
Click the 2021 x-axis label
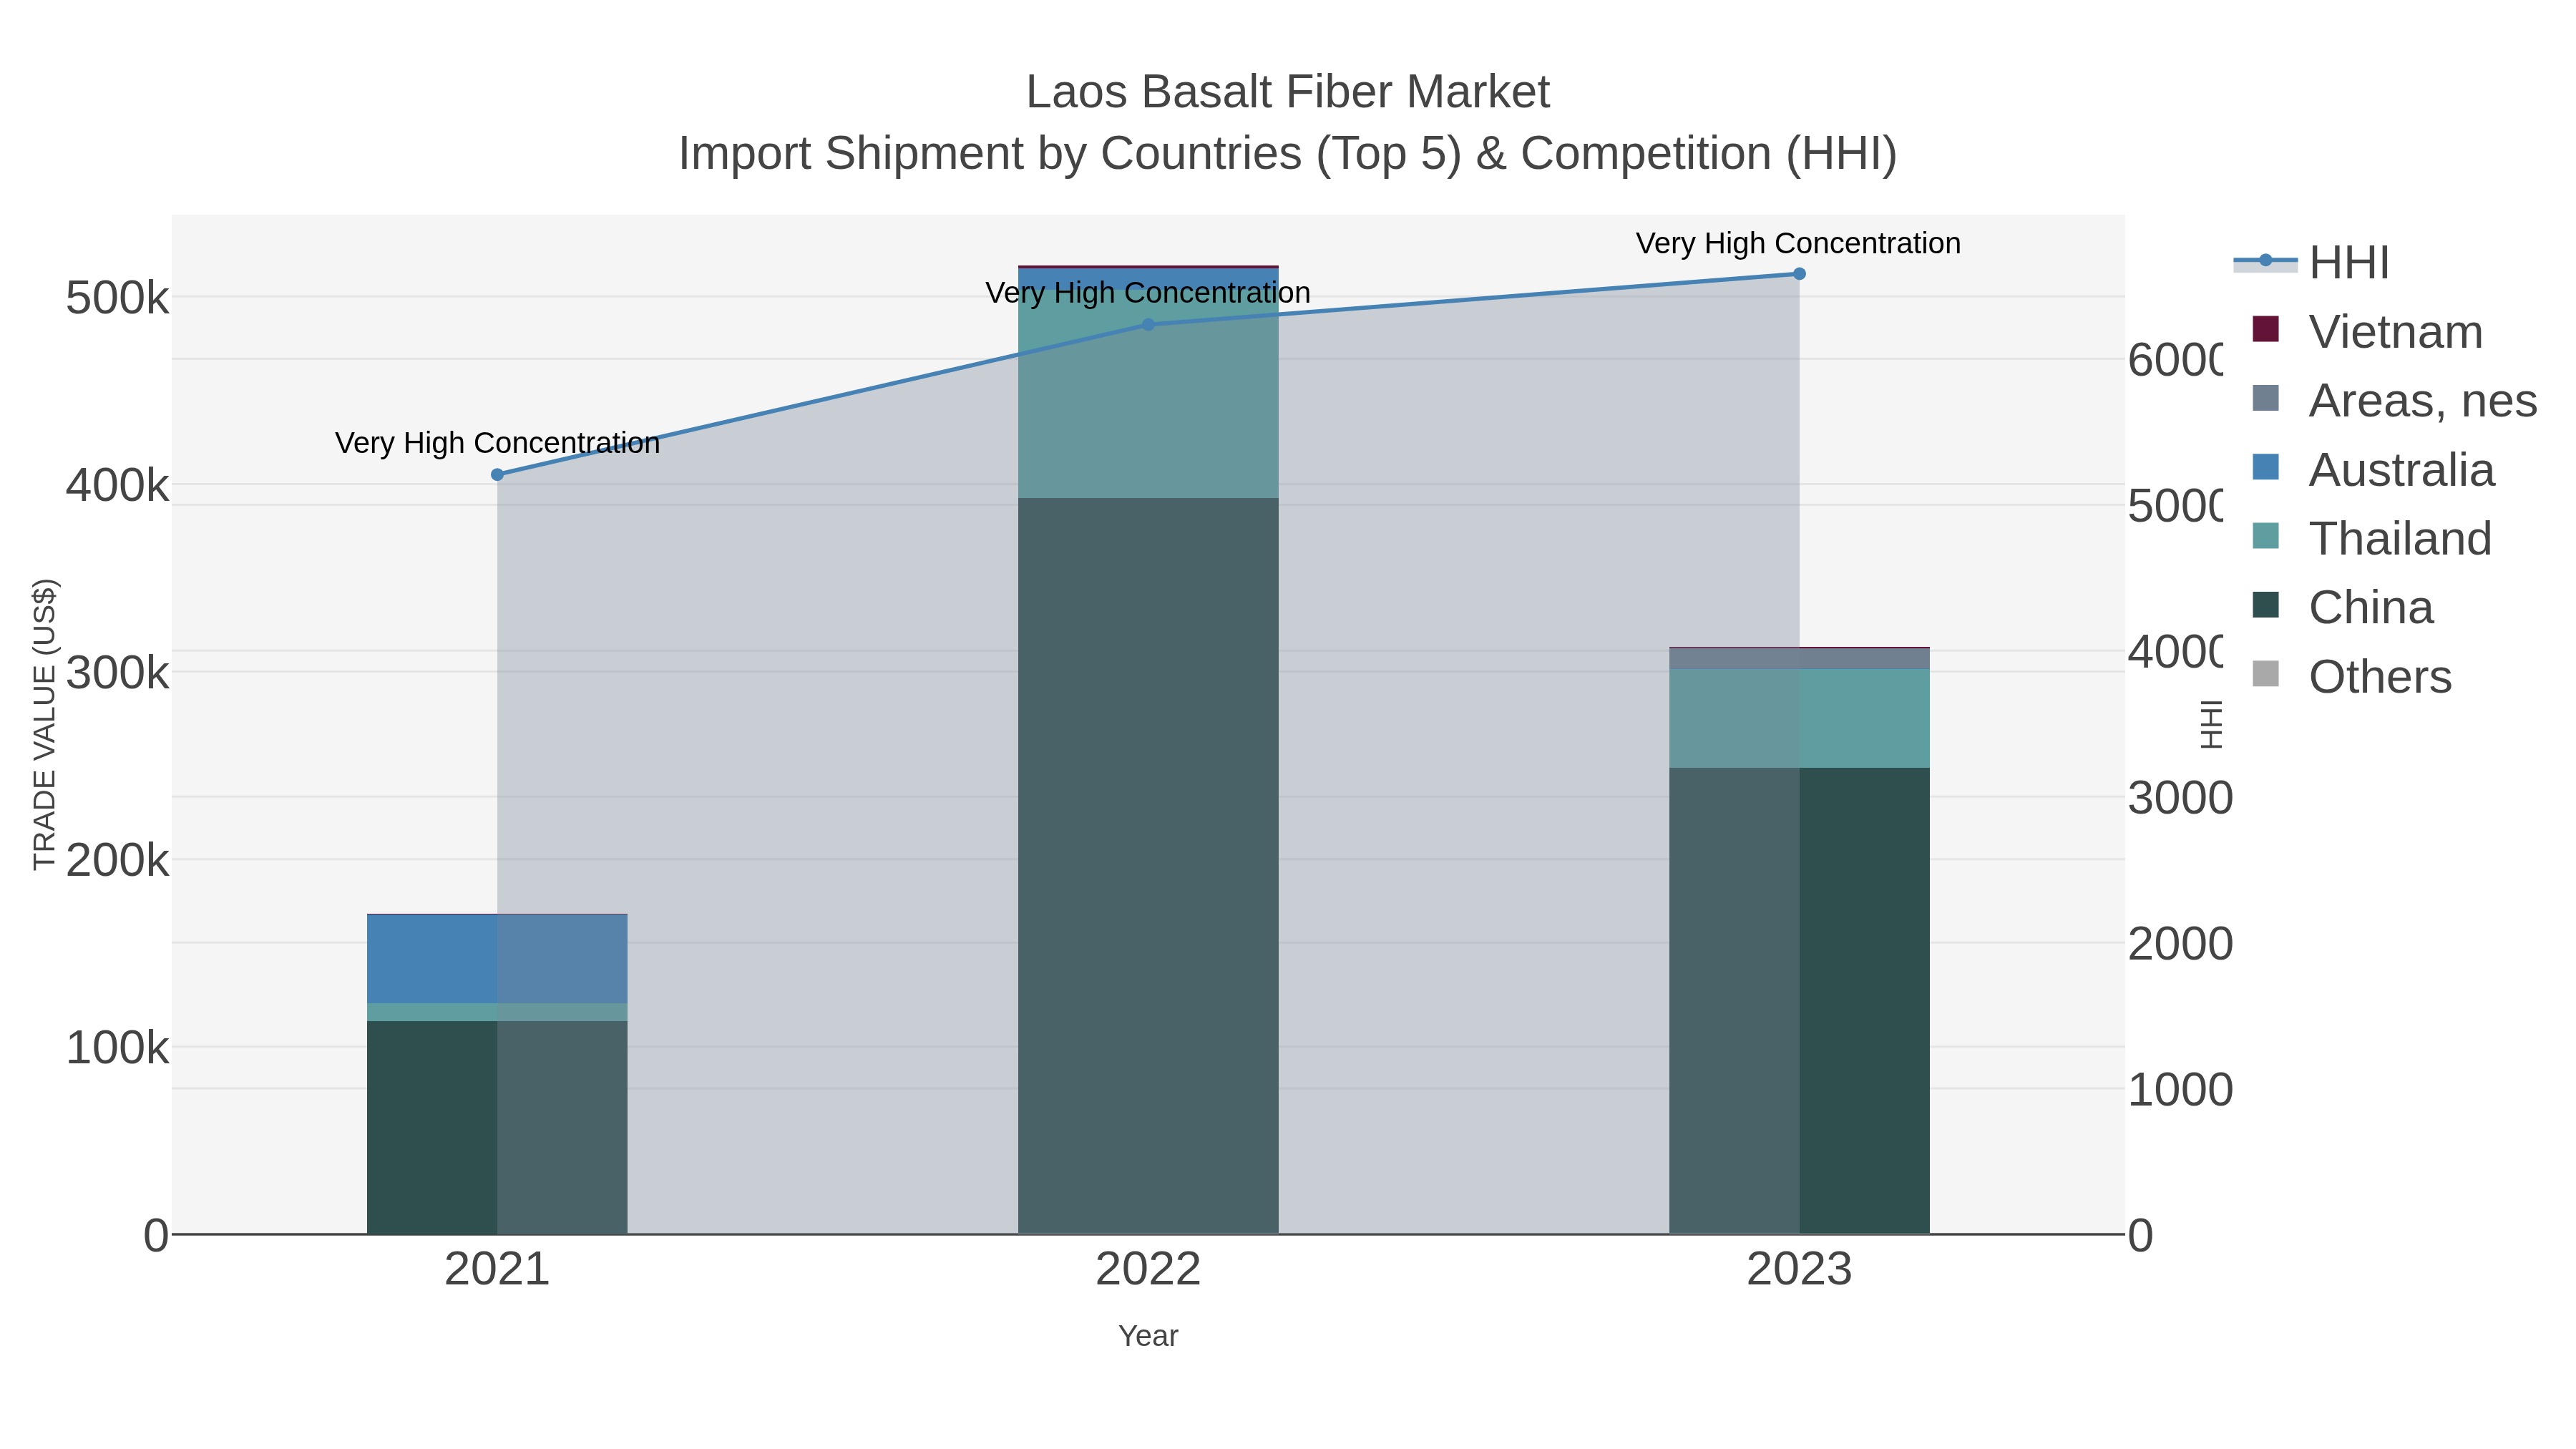[497, 1270]
